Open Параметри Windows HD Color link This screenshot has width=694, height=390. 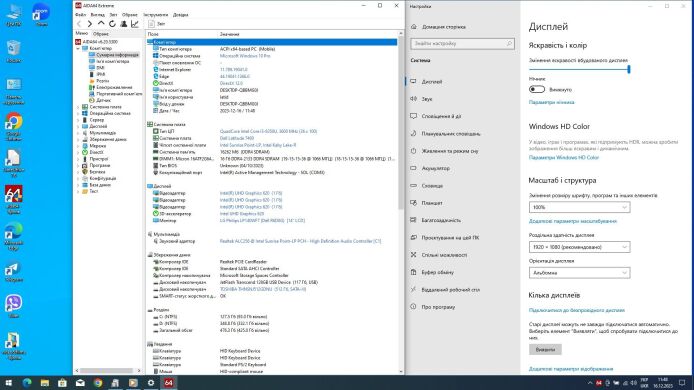coord(563,158)
